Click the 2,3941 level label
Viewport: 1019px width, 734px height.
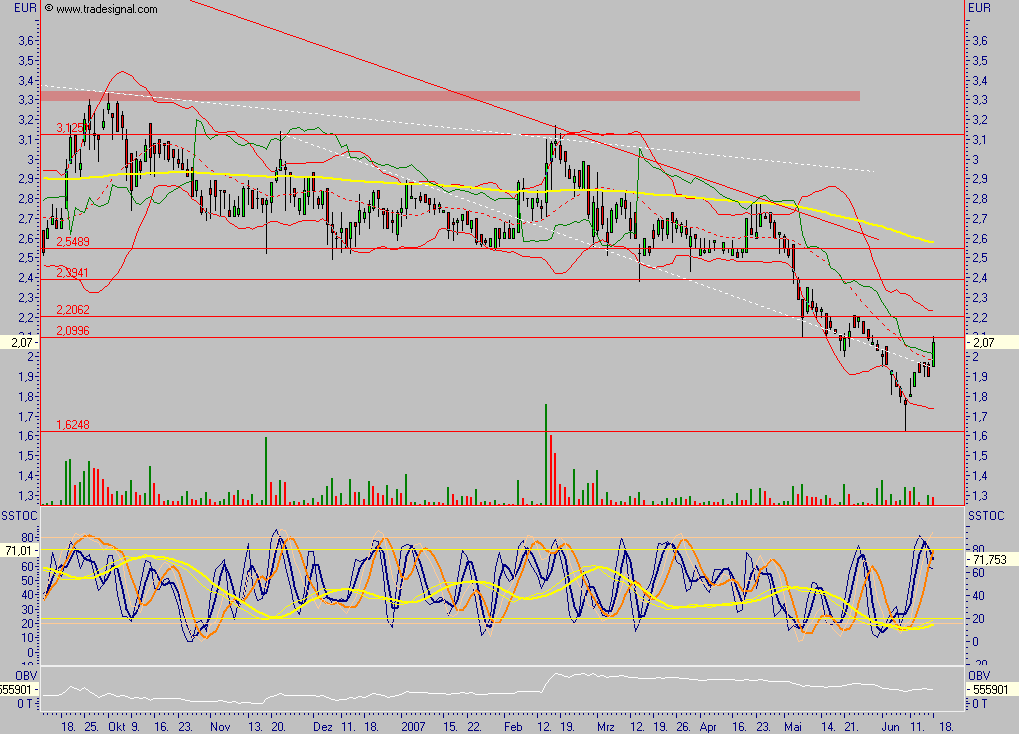73,273
